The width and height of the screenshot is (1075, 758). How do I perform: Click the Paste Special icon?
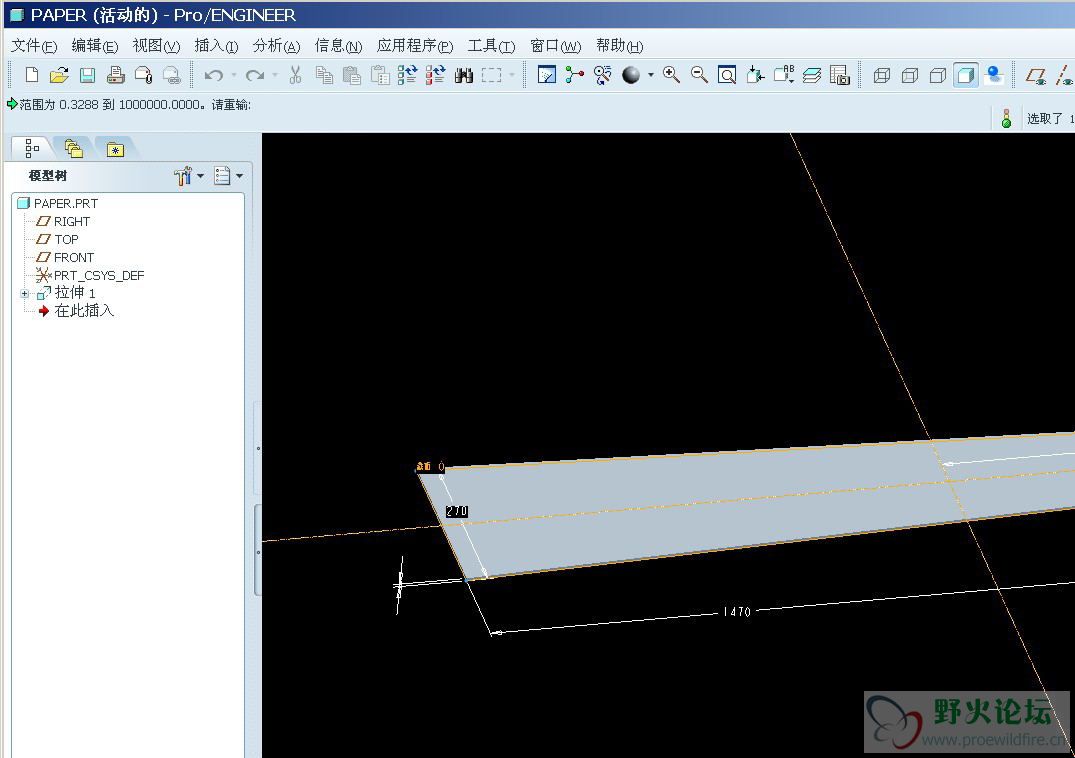point(380,75)
